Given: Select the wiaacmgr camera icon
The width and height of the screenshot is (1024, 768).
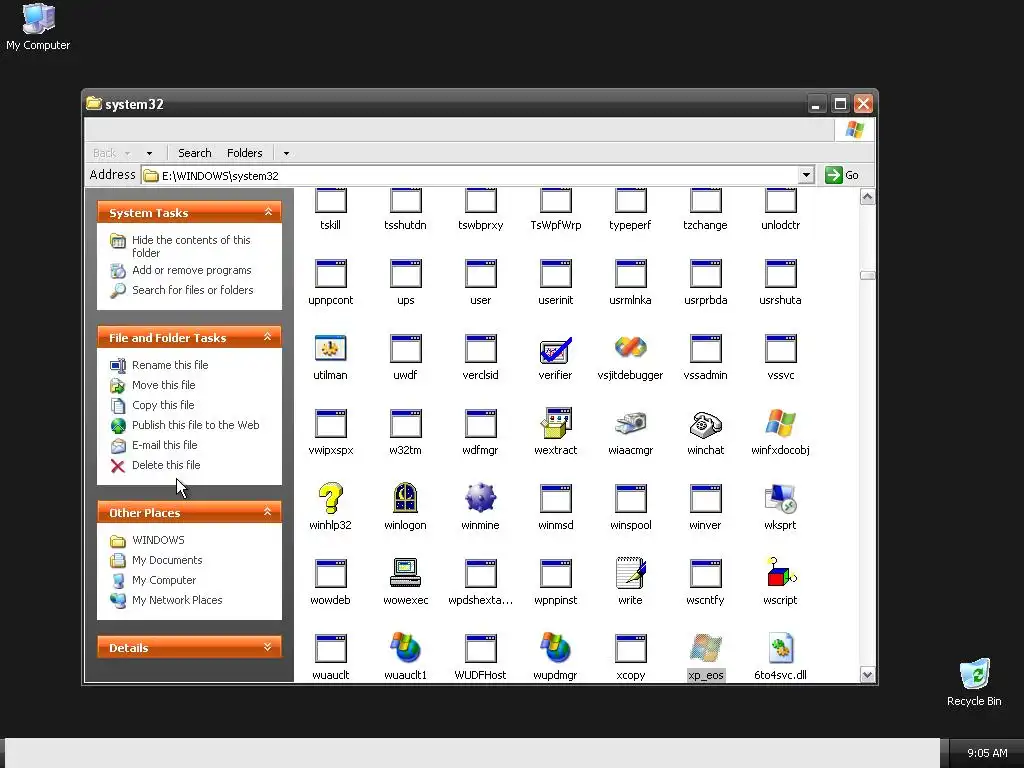Looking at the screenshot, I should (630, 423).
